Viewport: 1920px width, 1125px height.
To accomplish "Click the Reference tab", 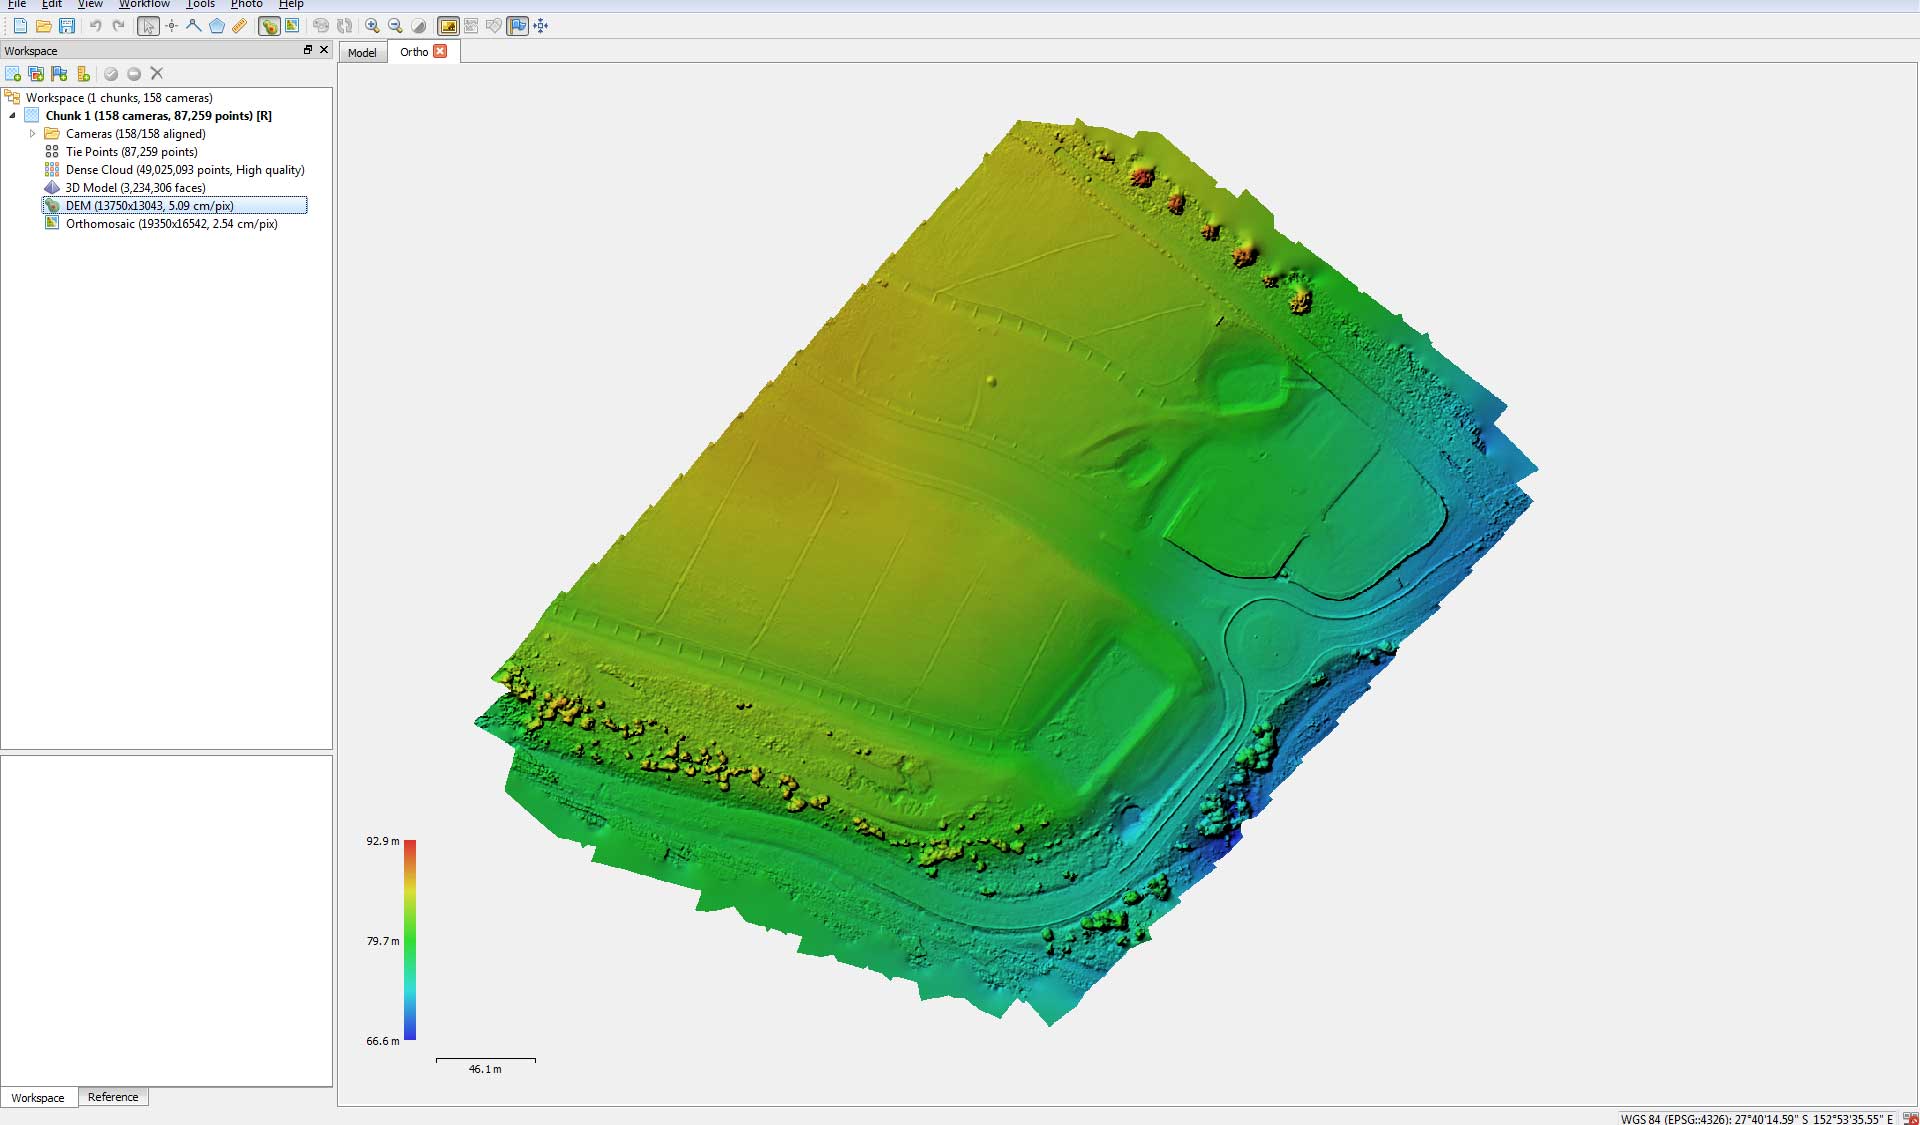I will tap(112, 1097).
